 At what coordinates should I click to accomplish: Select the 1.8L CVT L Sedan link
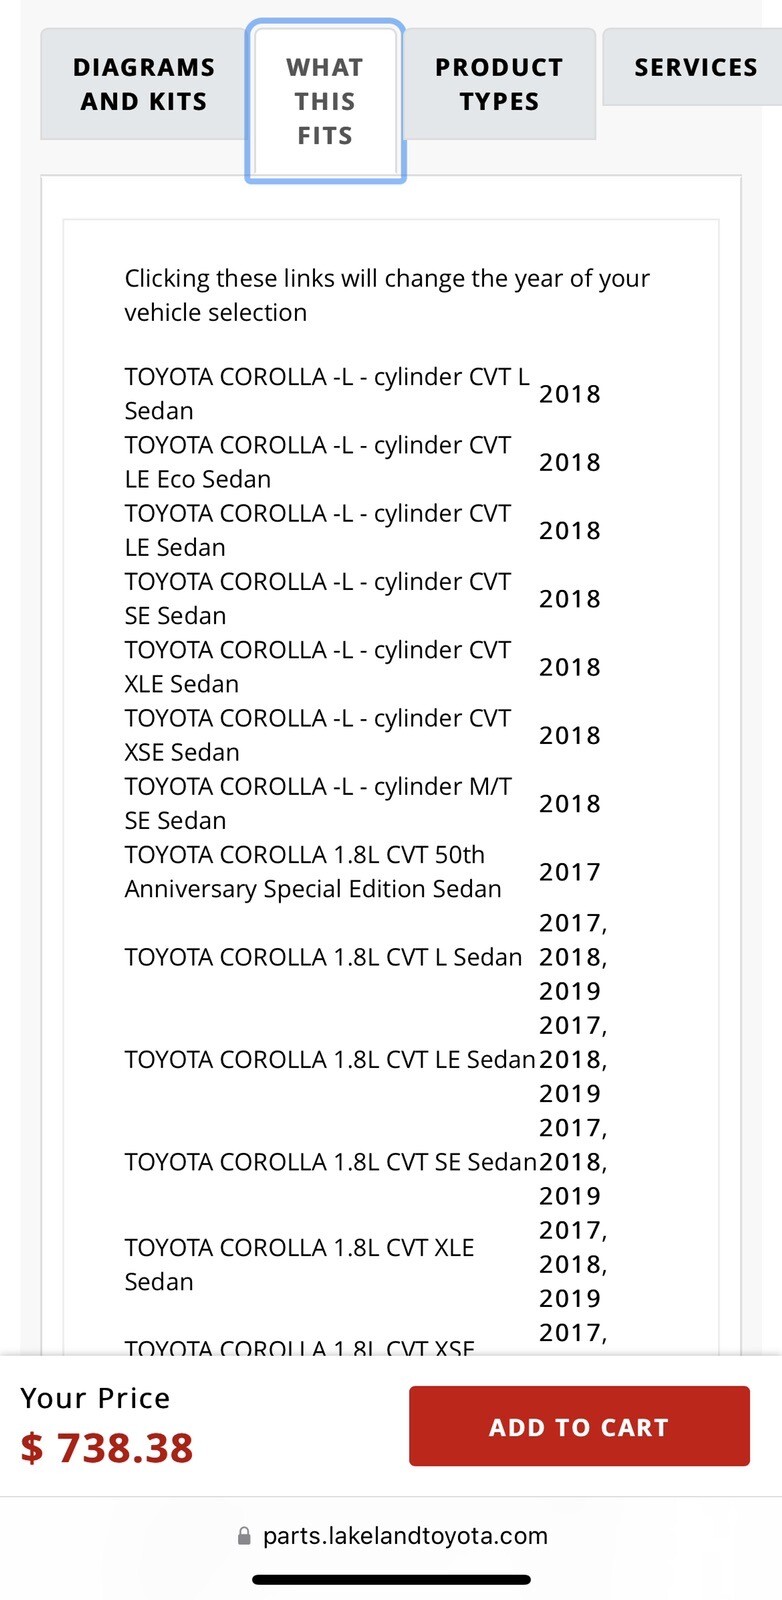click(x=322, y=957)
